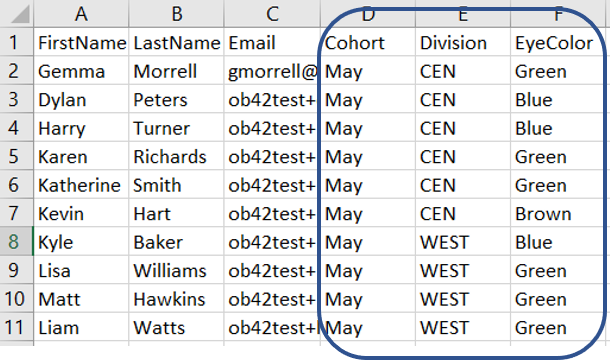Select row 8 header

click(17, 242)
